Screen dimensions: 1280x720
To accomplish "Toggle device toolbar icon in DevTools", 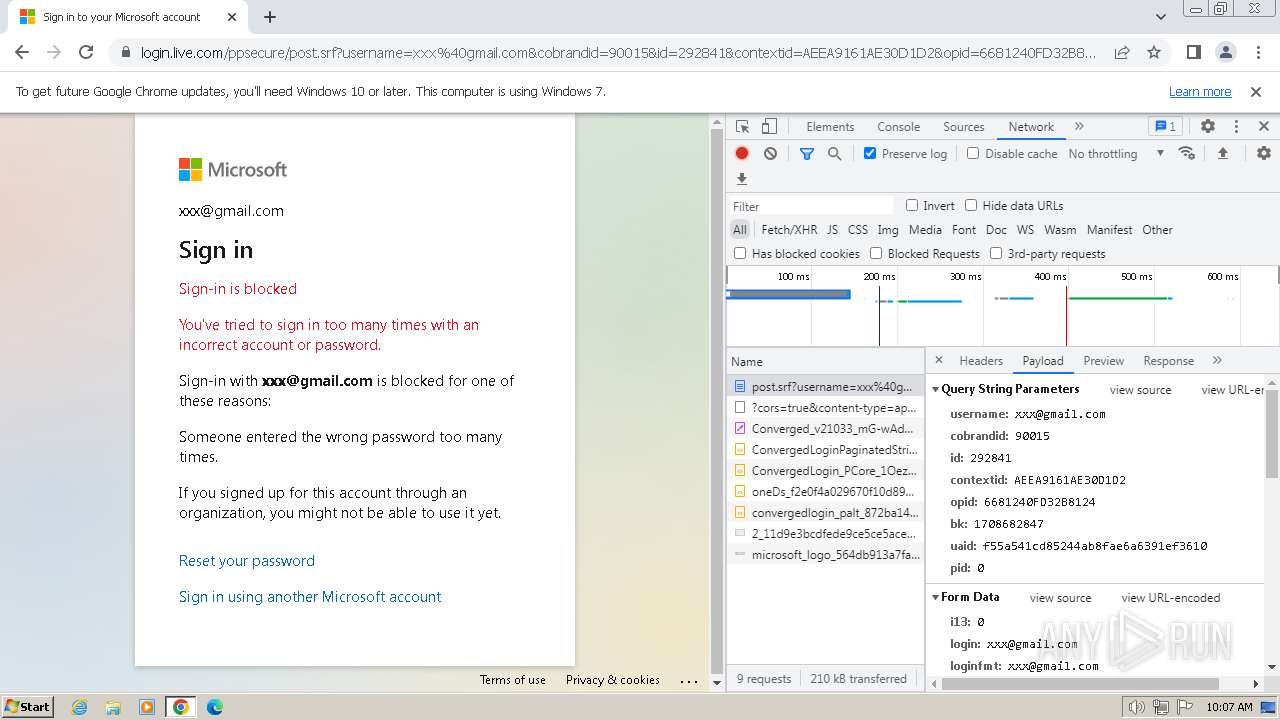I will pyautogui.click(x=769, y=127).
